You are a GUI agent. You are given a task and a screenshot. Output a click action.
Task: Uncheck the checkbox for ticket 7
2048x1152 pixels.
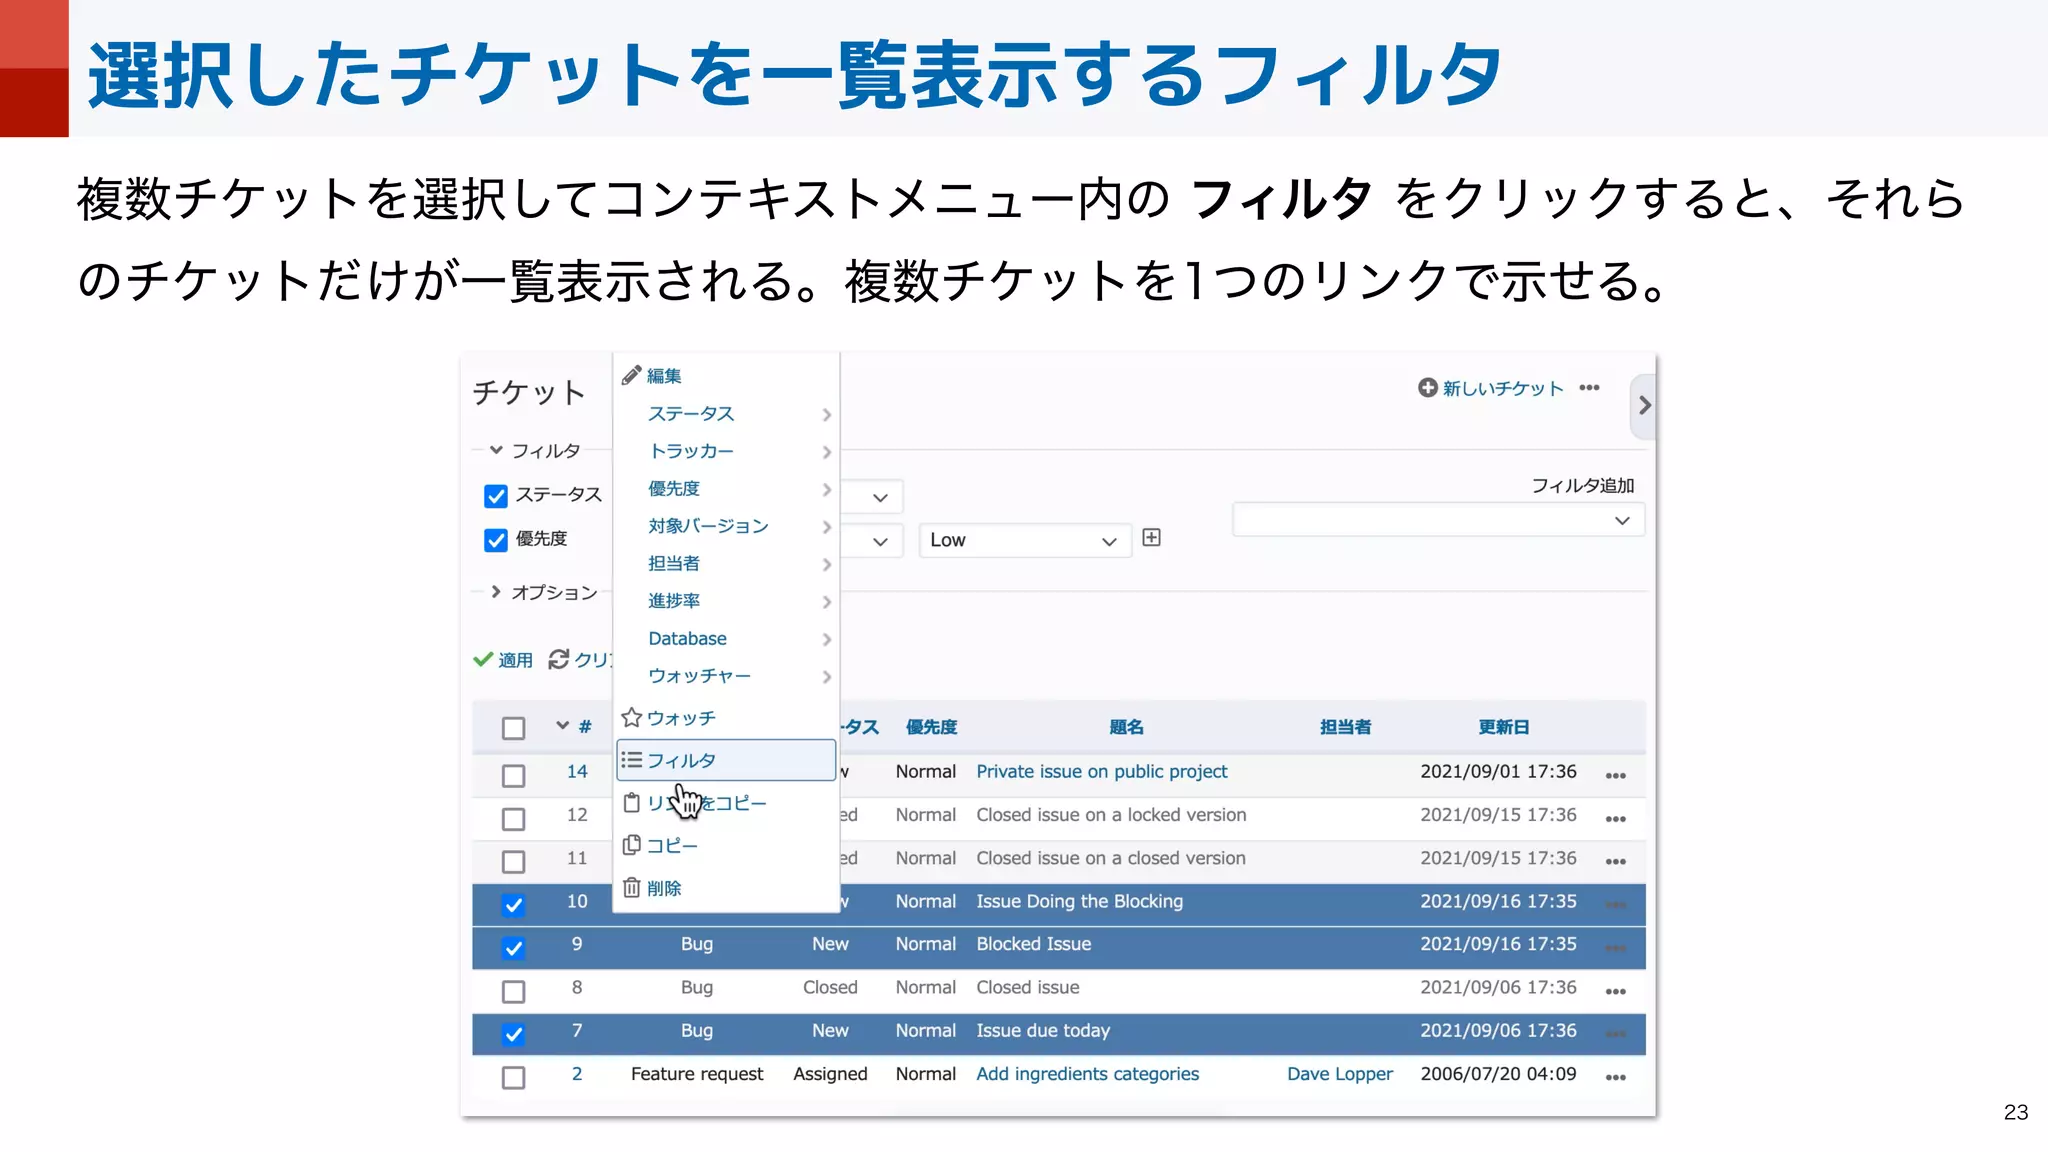tap(513, 1034)
